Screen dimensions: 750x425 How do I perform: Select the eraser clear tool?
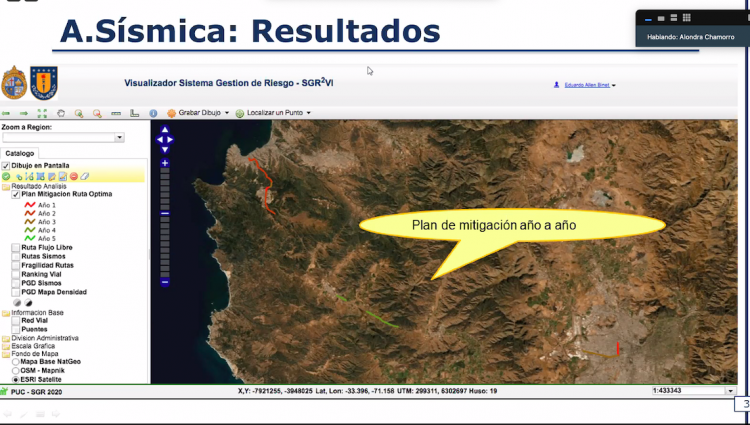click(x=85, y=176)
